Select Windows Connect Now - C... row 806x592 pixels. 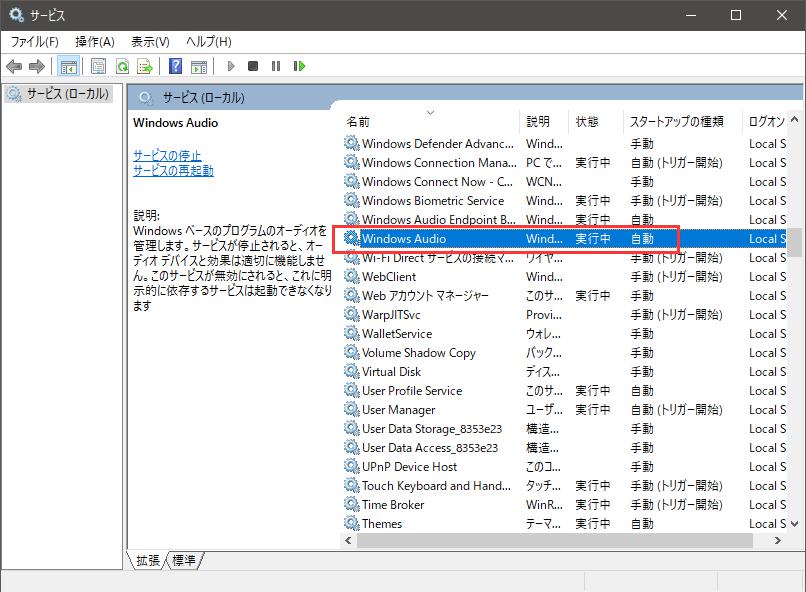[x=565, y=181]
